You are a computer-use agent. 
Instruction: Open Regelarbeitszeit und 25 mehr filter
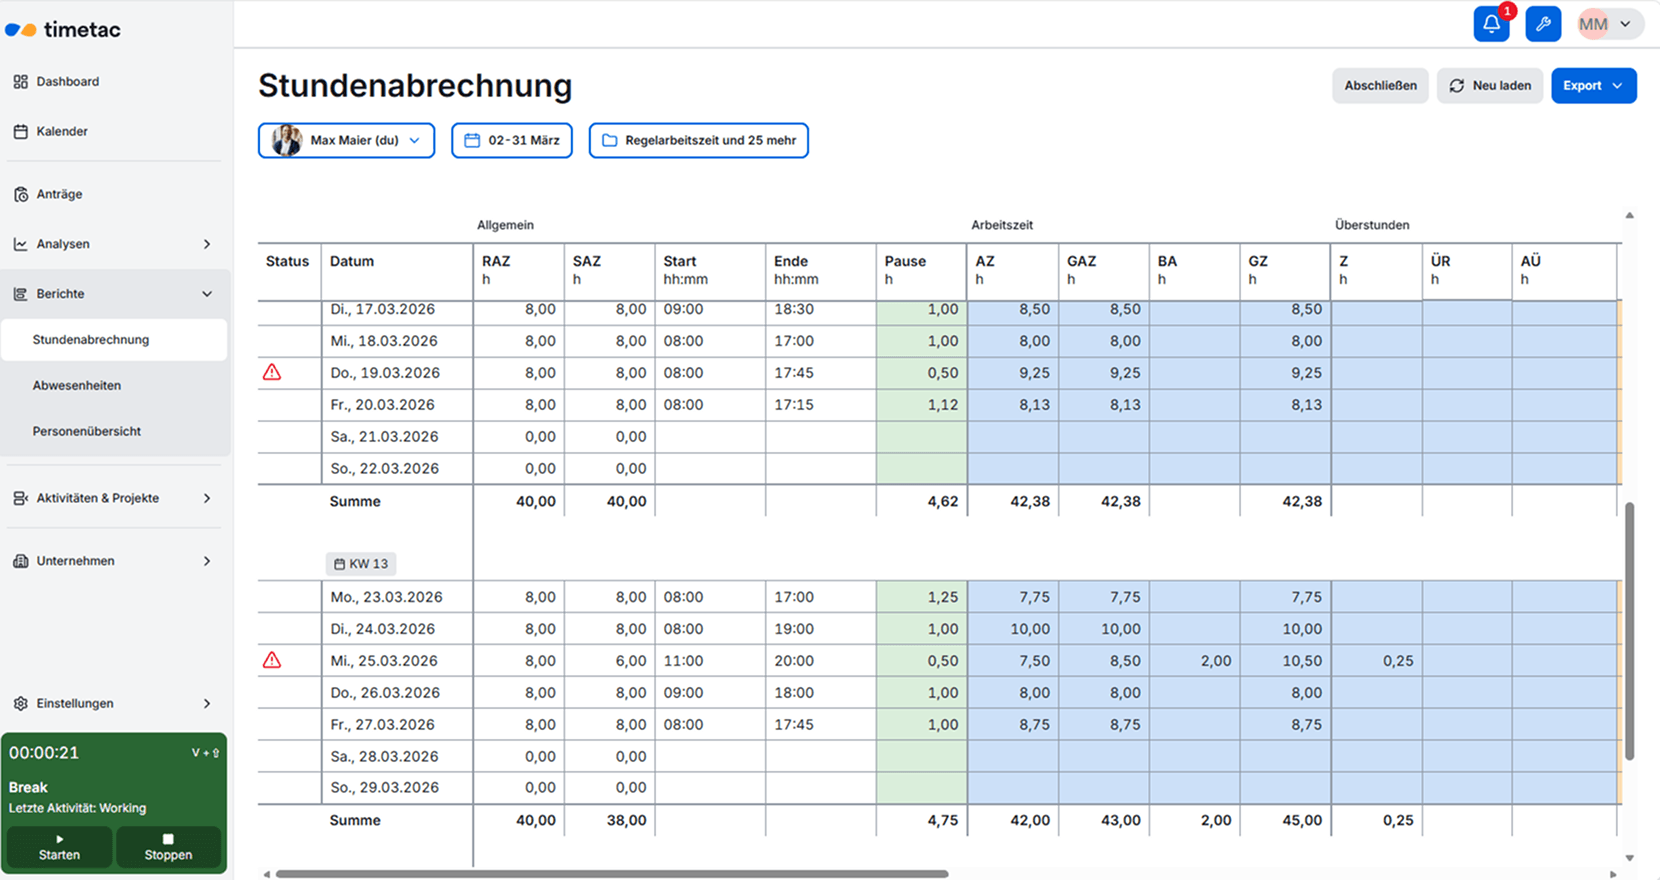point(699,140)
